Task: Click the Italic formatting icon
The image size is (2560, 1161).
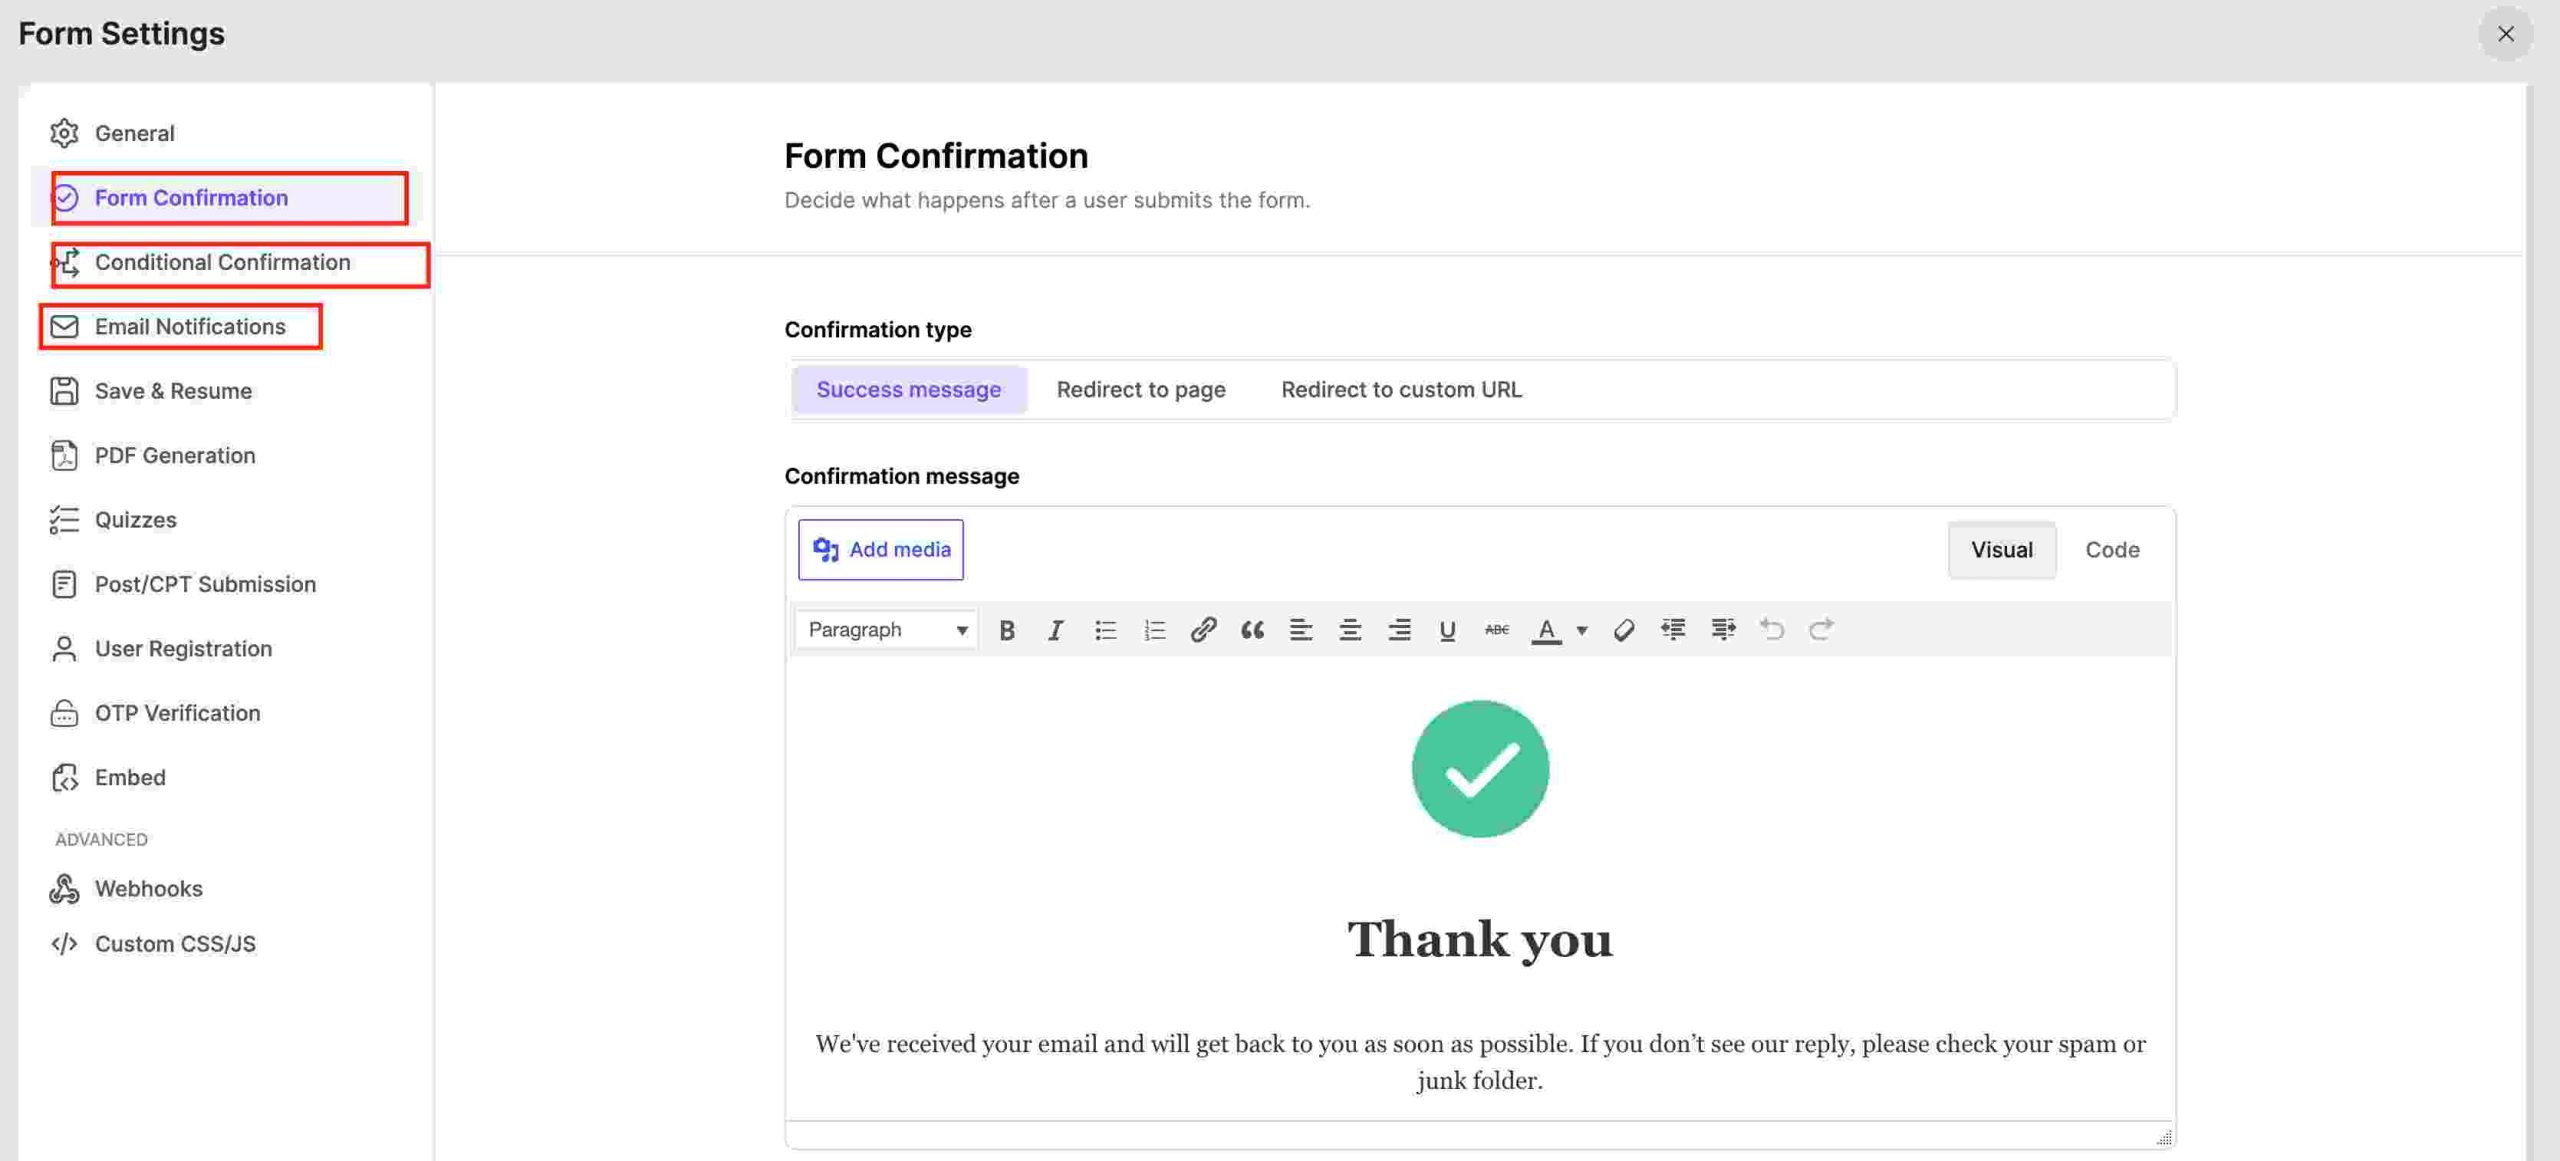Action: (x=1055, y=630)
